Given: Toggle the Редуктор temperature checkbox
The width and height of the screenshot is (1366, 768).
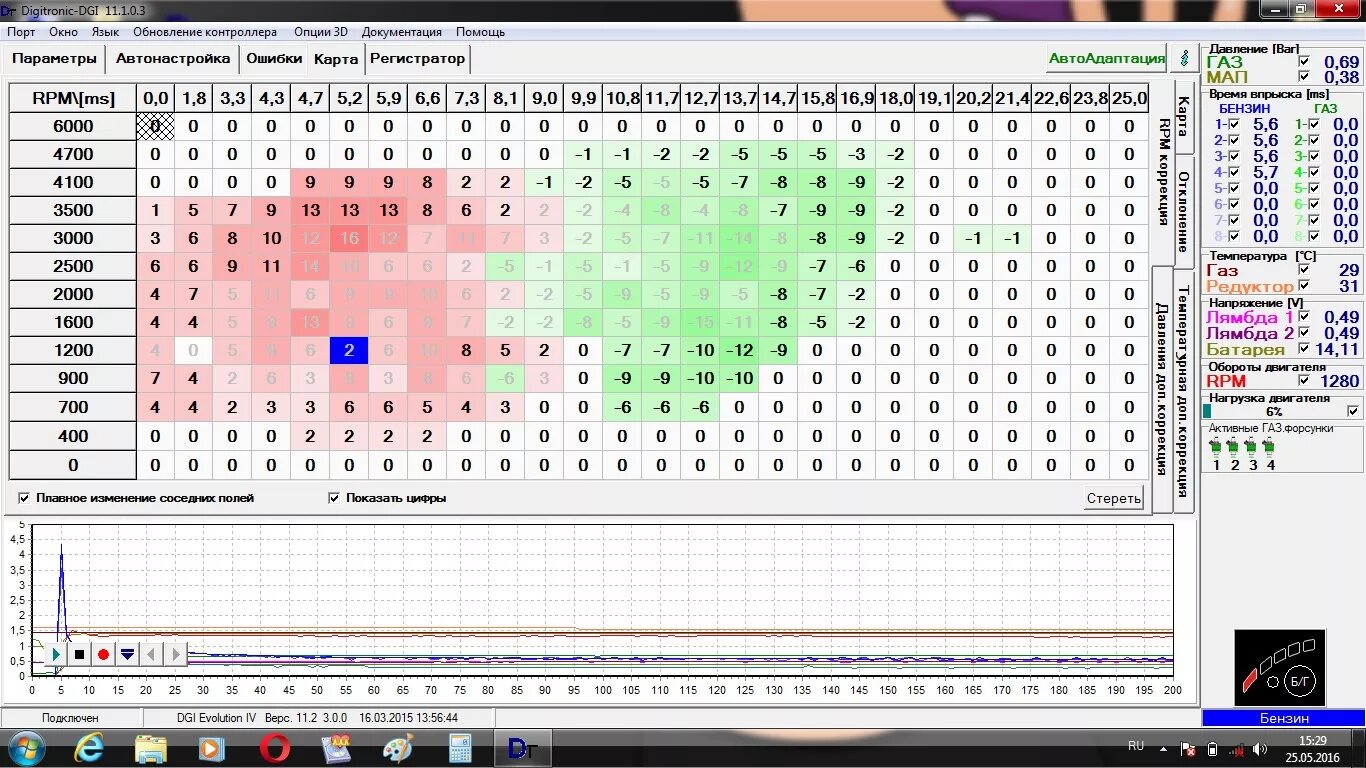Looking at the screenshot, I should point(1303,286).
